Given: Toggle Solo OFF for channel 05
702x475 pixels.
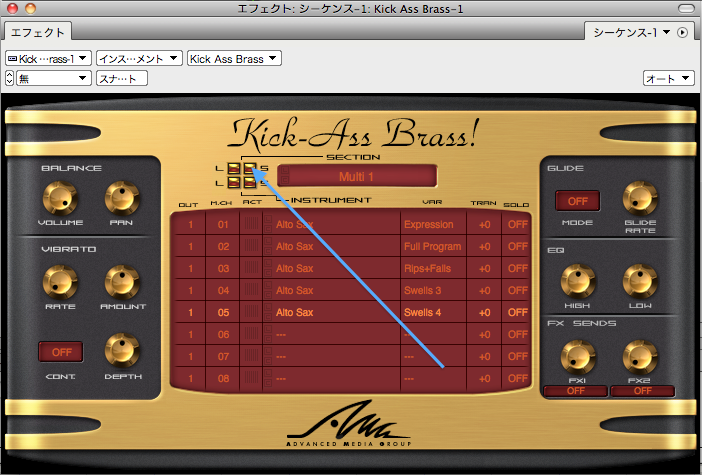Looking at the screenshot, I should 518,312.
